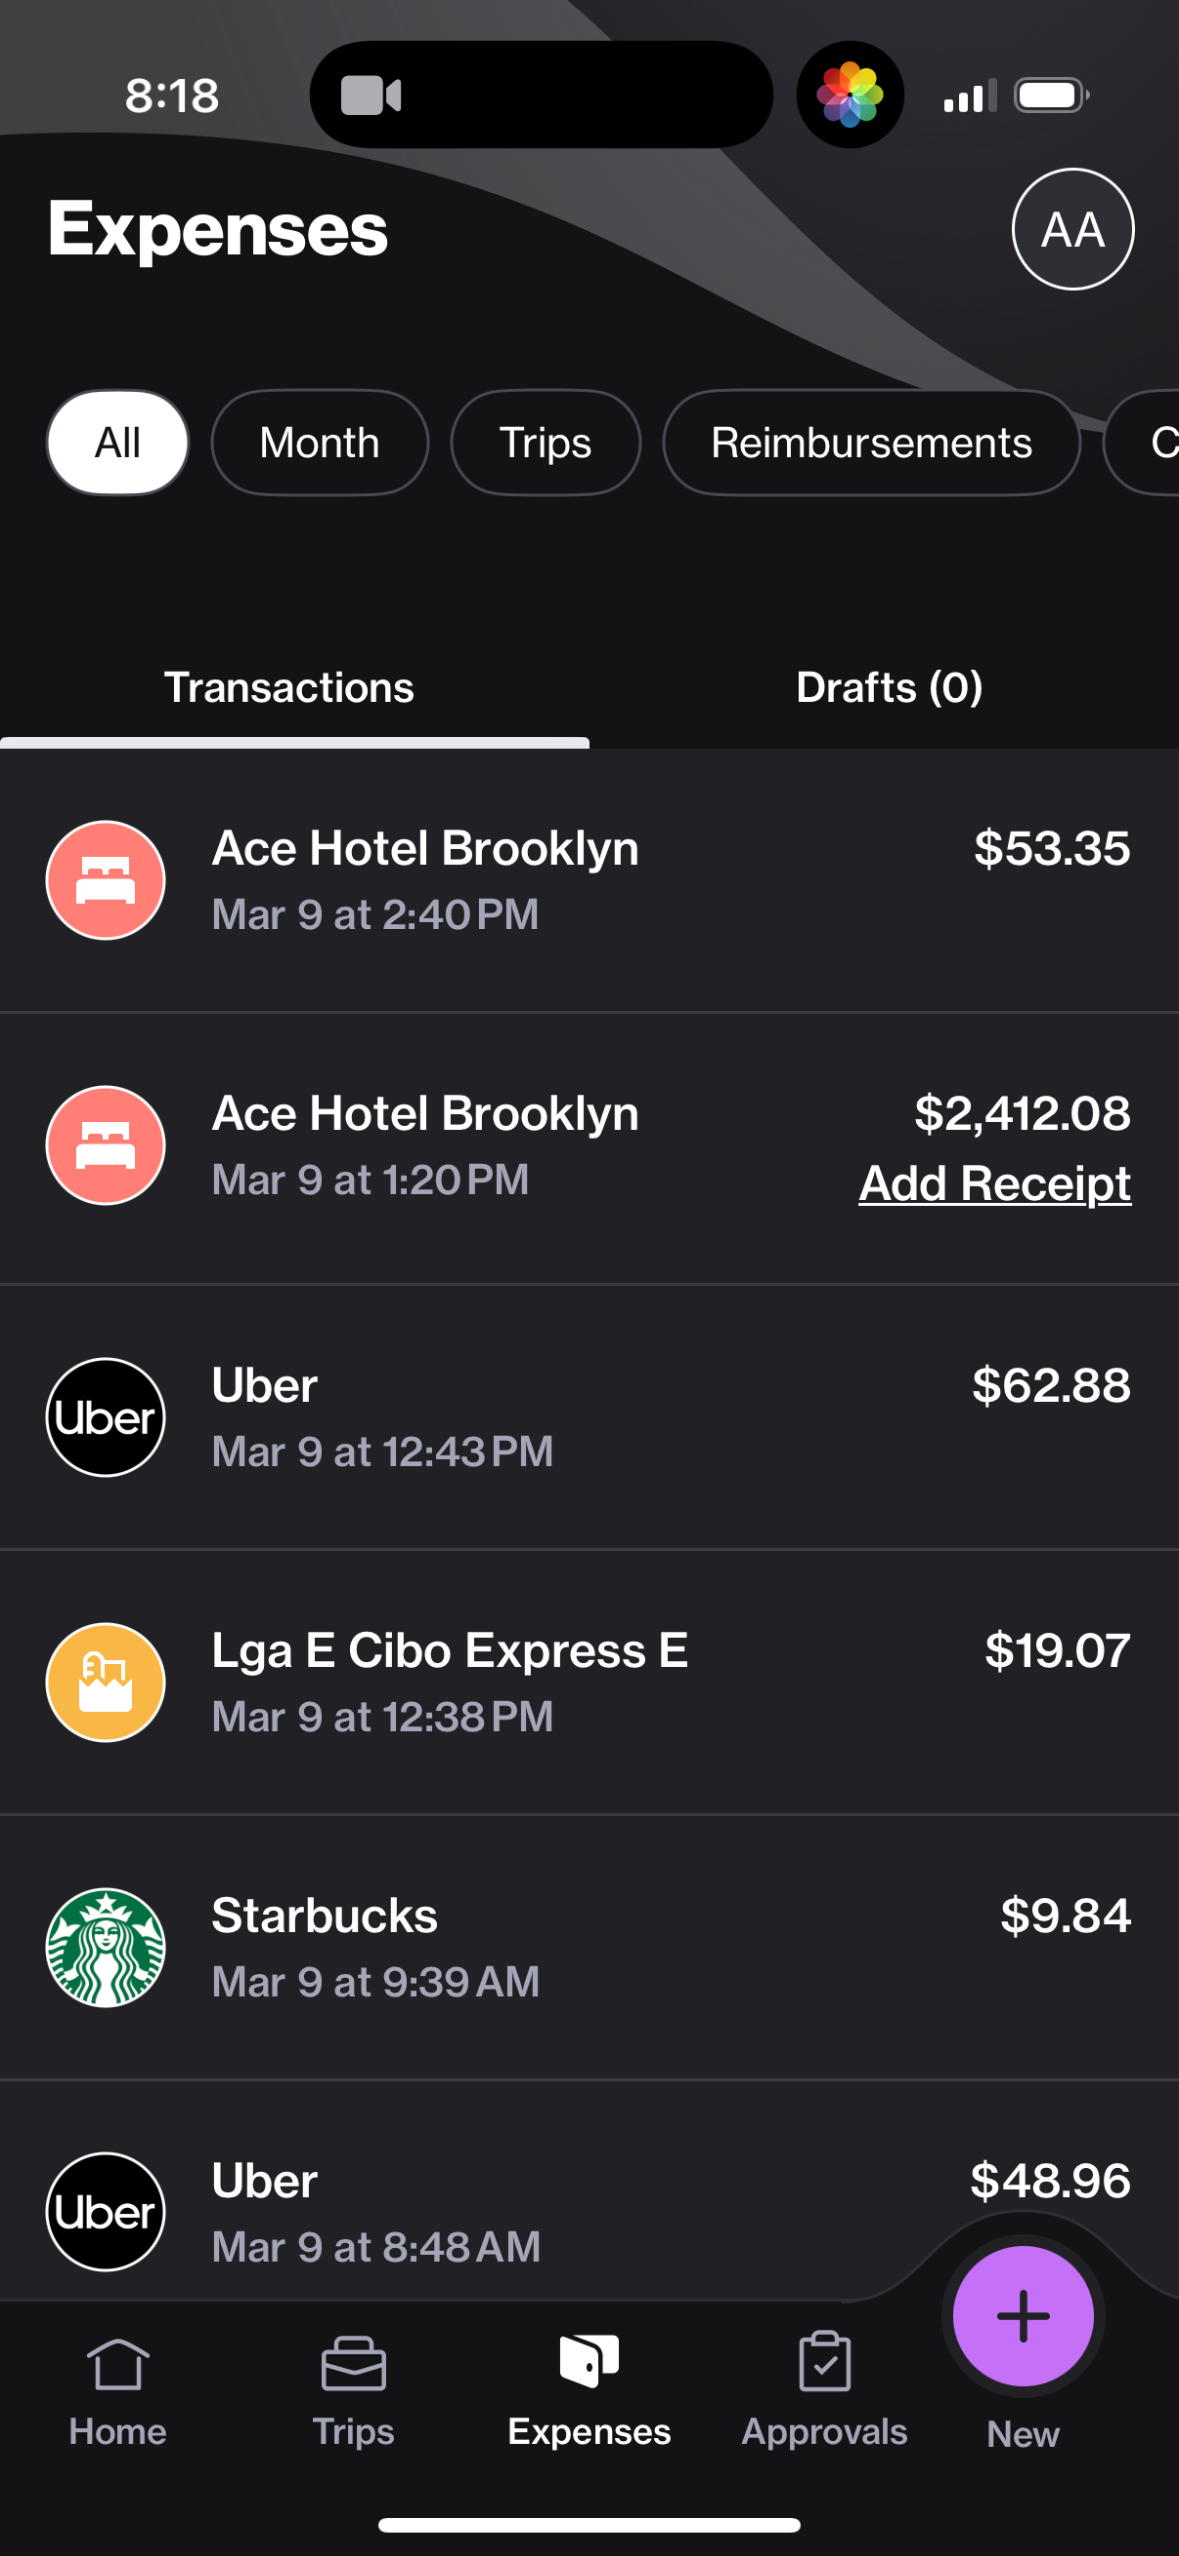The image size is (1179, 2556).
Task: Open Approvals clipboard icon
Action: (x=824, y=2365)
